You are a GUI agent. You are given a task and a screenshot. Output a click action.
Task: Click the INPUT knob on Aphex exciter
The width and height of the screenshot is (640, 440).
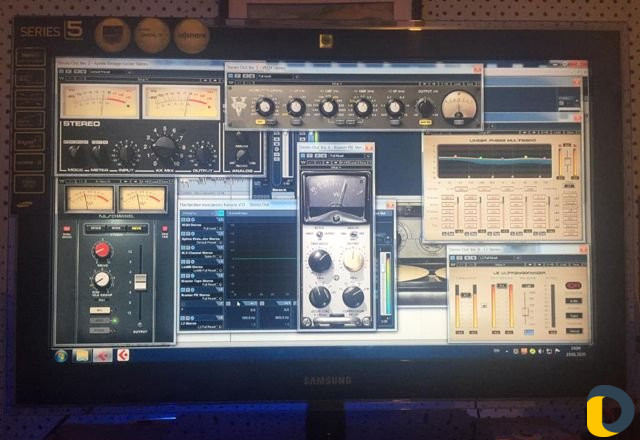[127, 154]
